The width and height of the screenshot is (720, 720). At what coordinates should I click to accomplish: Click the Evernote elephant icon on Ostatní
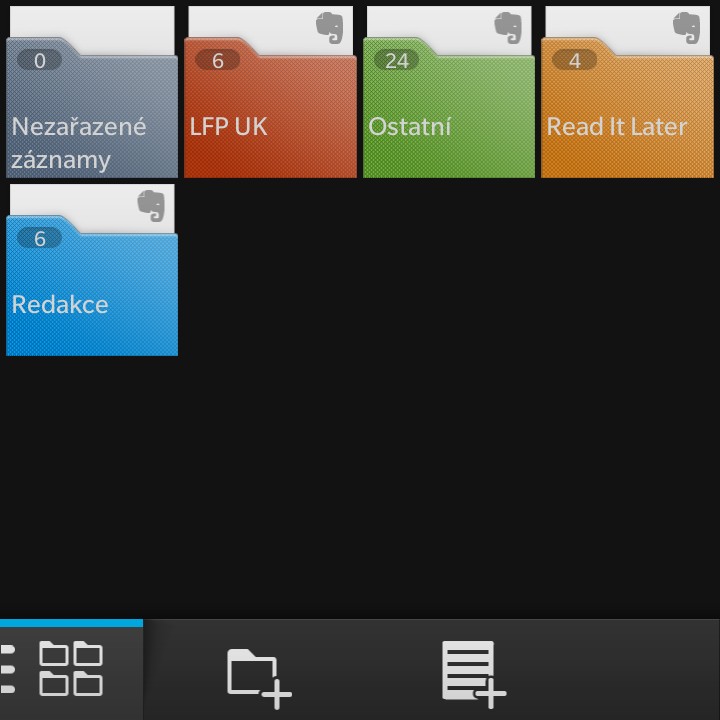coord(508,28)
